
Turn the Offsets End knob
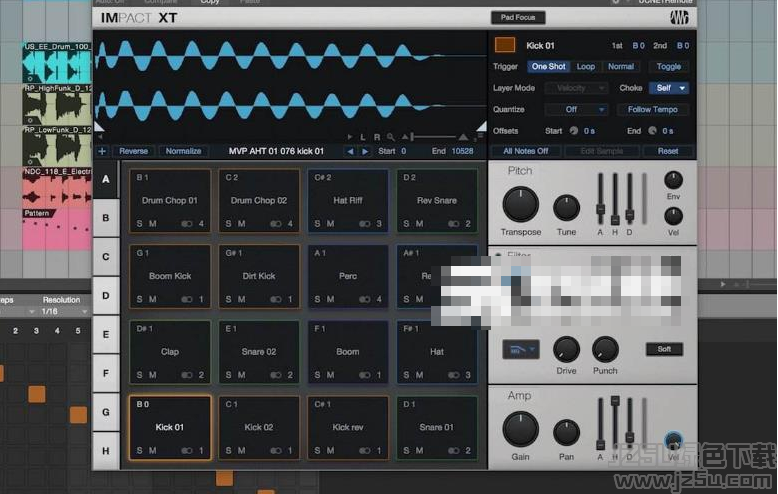[x=652, y=130]
